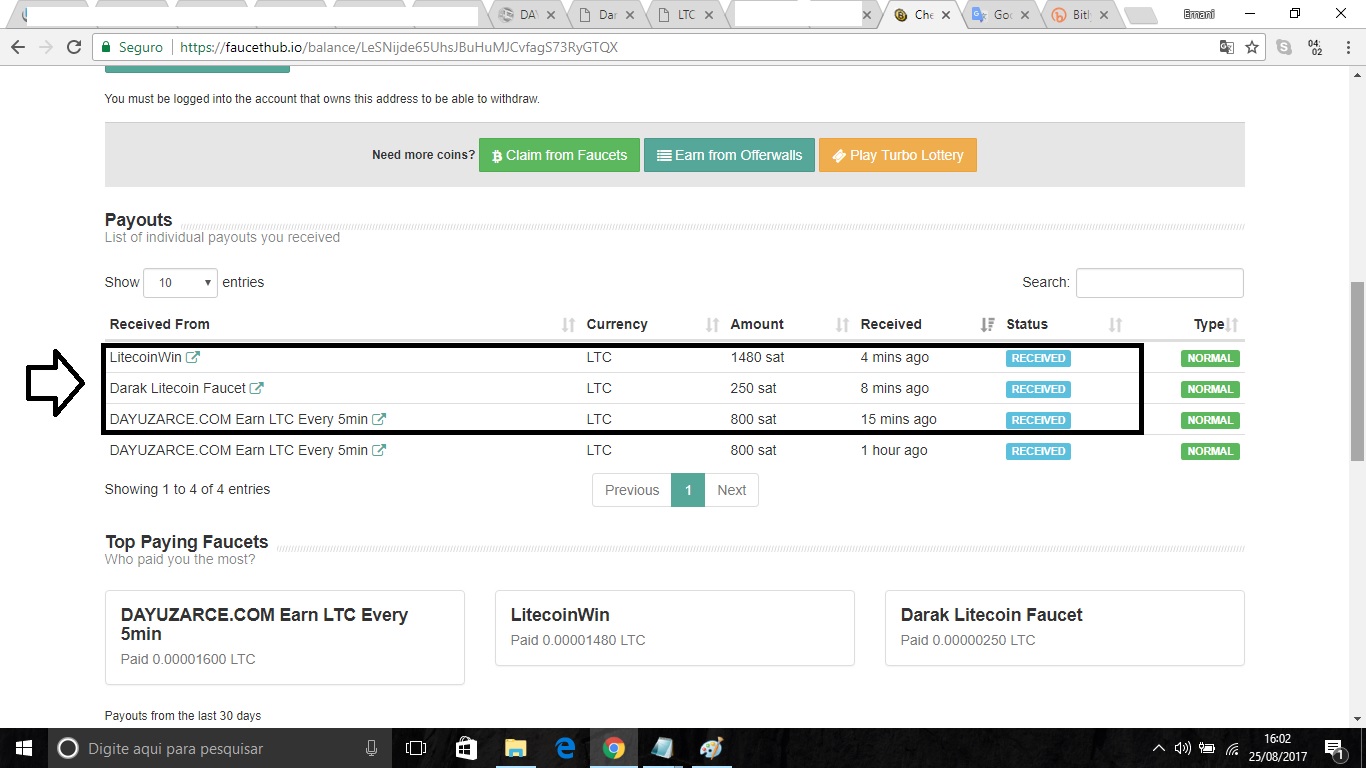
Task: Sort by Amount column arrows
Action: (842, 324)
